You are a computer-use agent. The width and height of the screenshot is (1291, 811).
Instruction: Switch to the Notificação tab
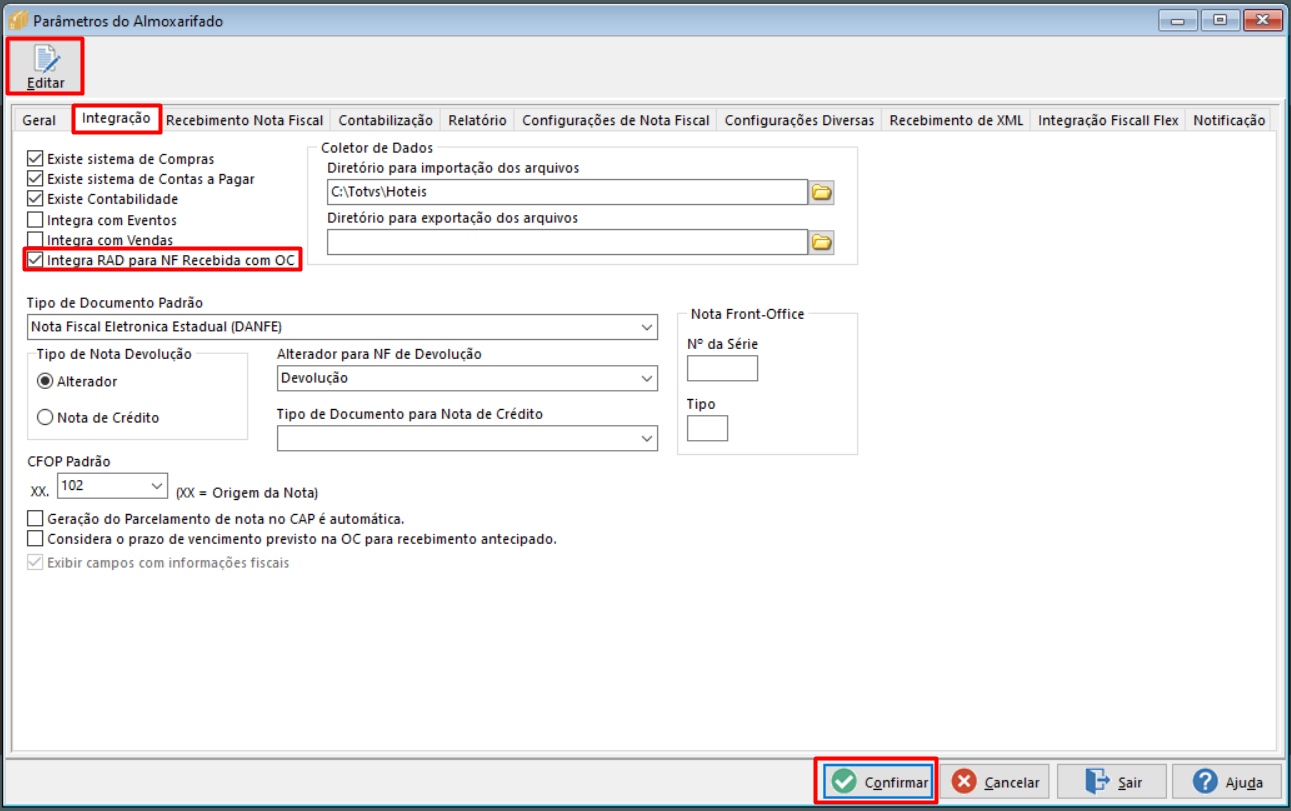1229,120
